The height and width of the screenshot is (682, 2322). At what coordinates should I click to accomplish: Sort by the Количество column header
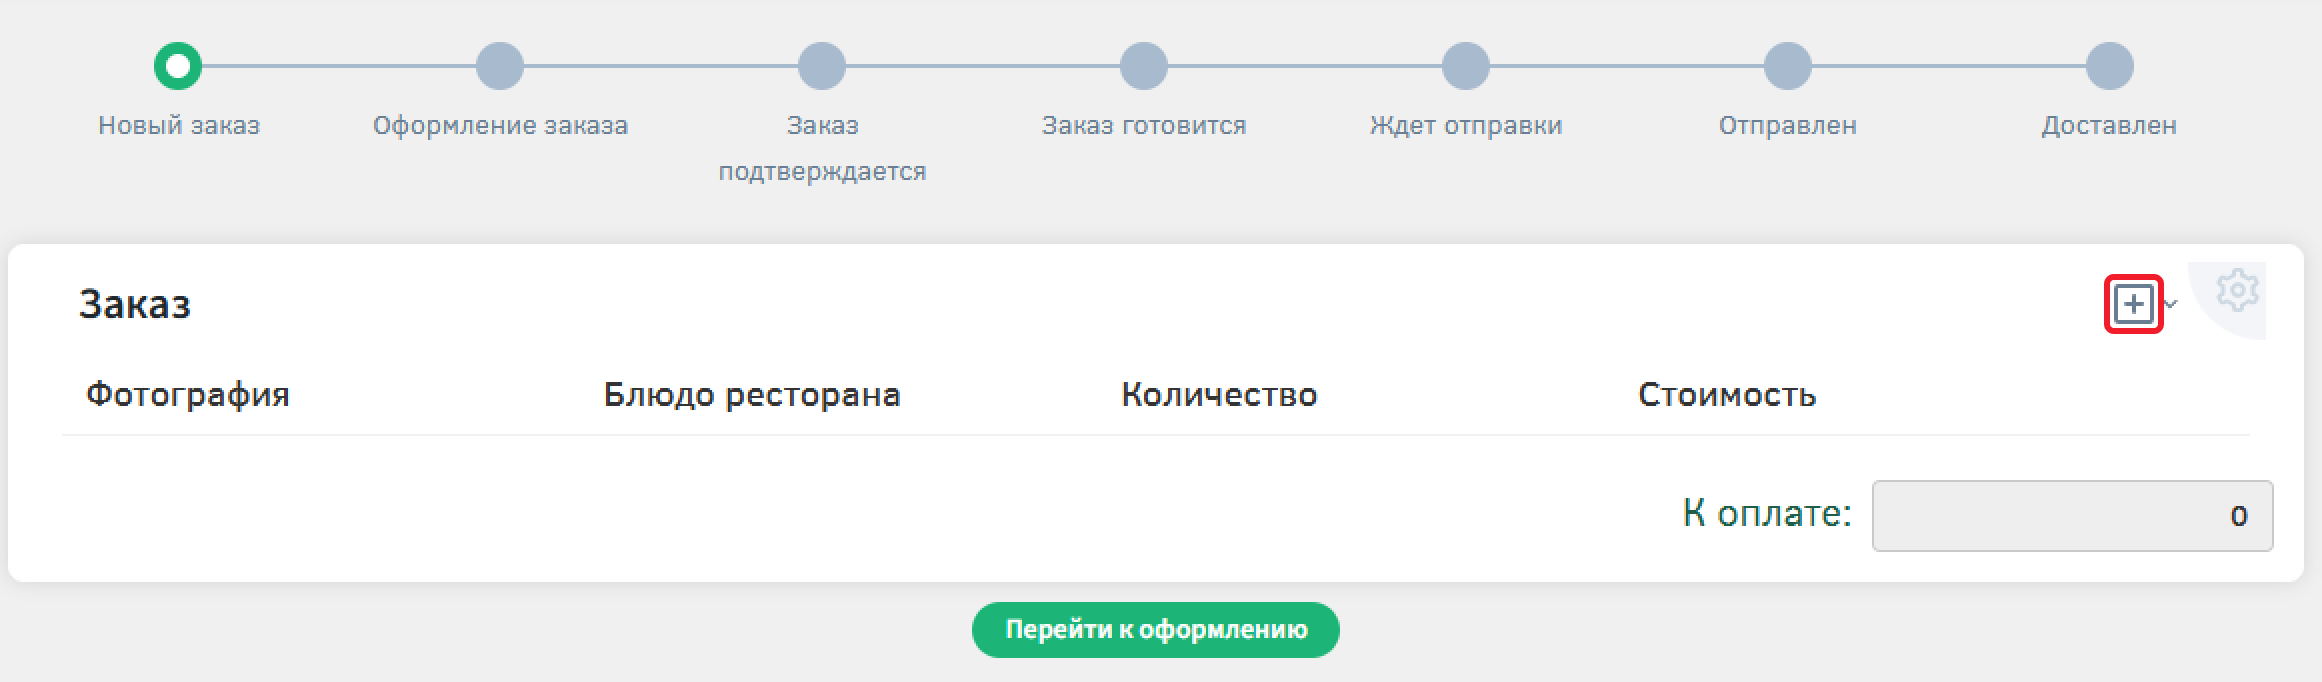[x=1219, y=395]
